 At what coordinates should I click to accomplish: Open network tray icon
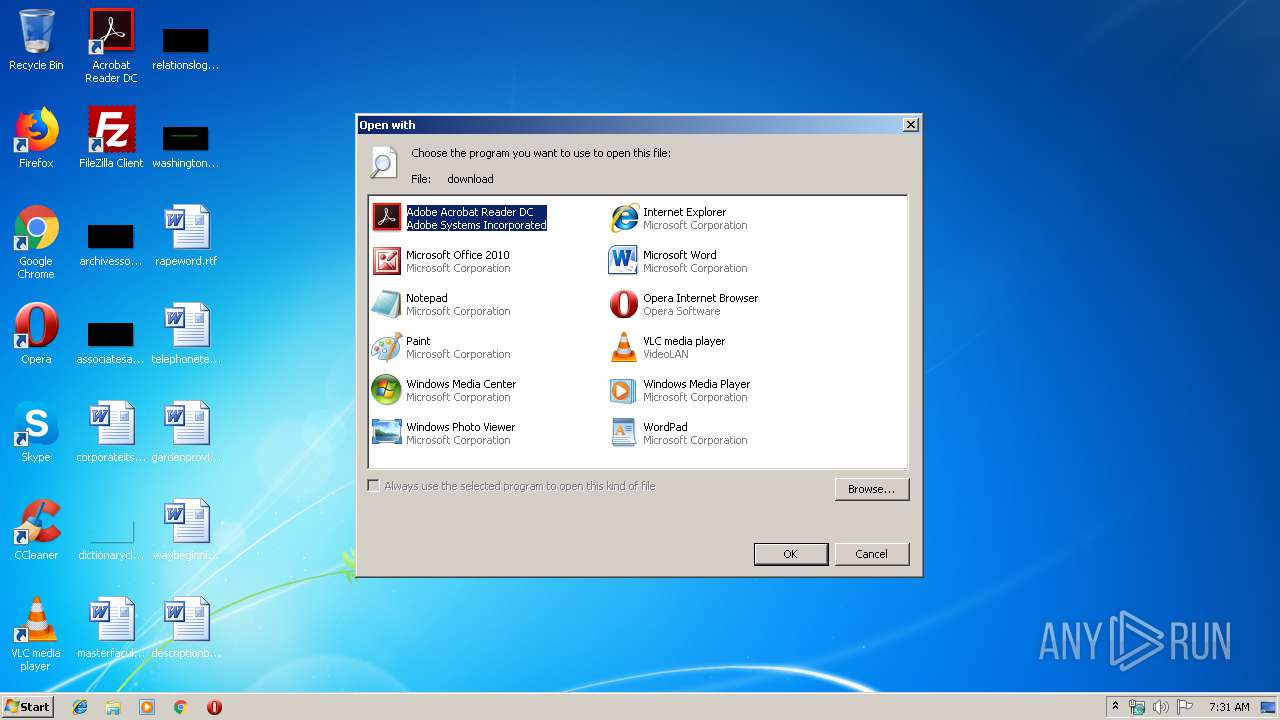tap(1137, 707)
